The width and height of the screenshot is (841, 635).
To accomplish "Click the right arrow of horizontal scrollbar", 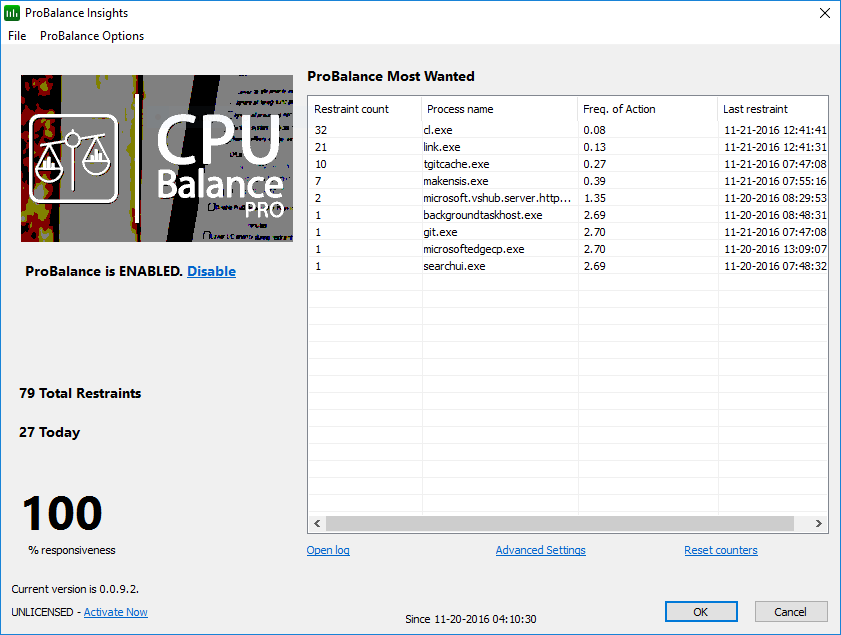I will click(818, 523).
